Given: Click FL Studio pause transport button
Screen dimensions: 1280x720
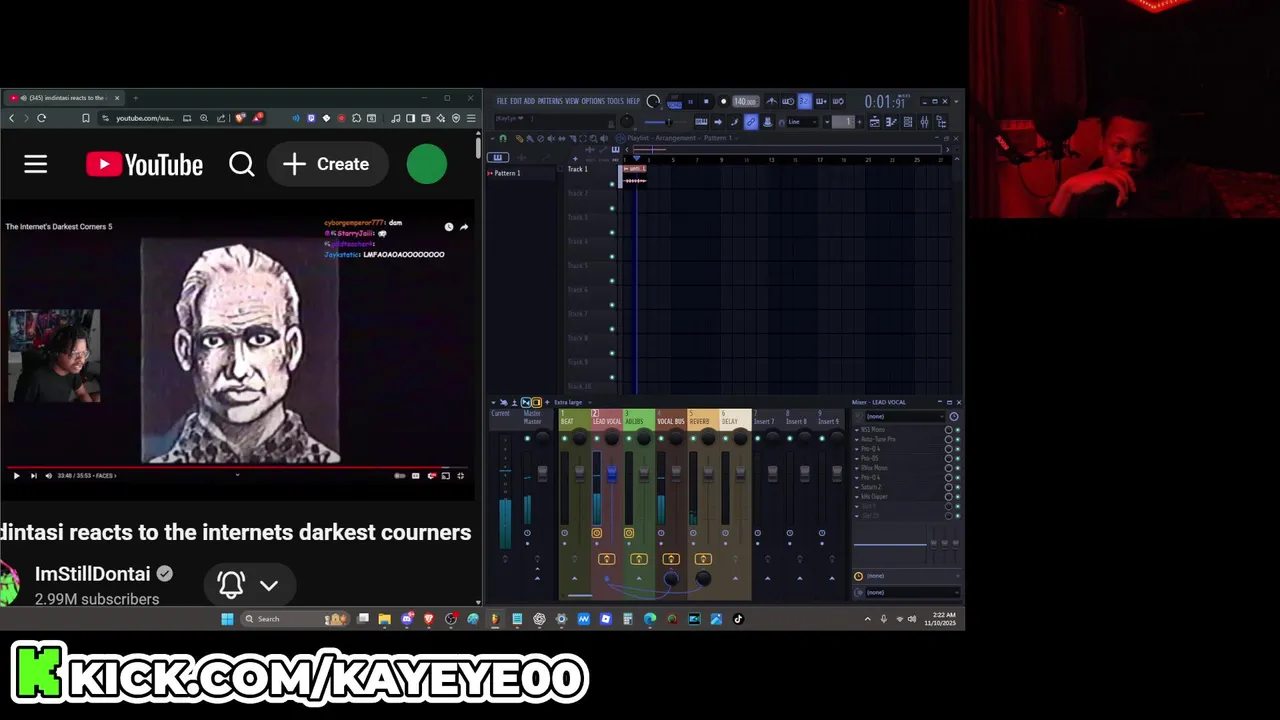Looking at the screenshot, I should [691, 101].
